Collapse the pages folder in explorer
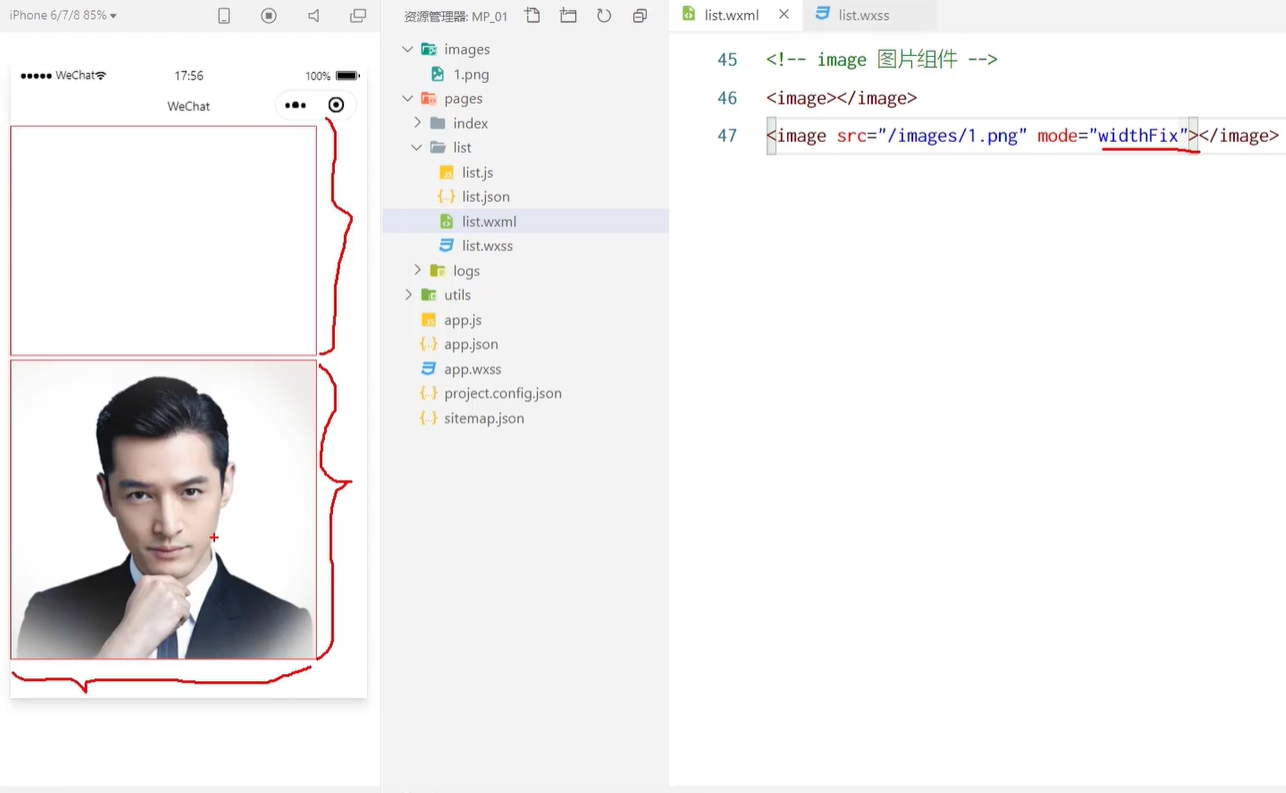This screenshot has height=793, width=1286. click(408, 98)
